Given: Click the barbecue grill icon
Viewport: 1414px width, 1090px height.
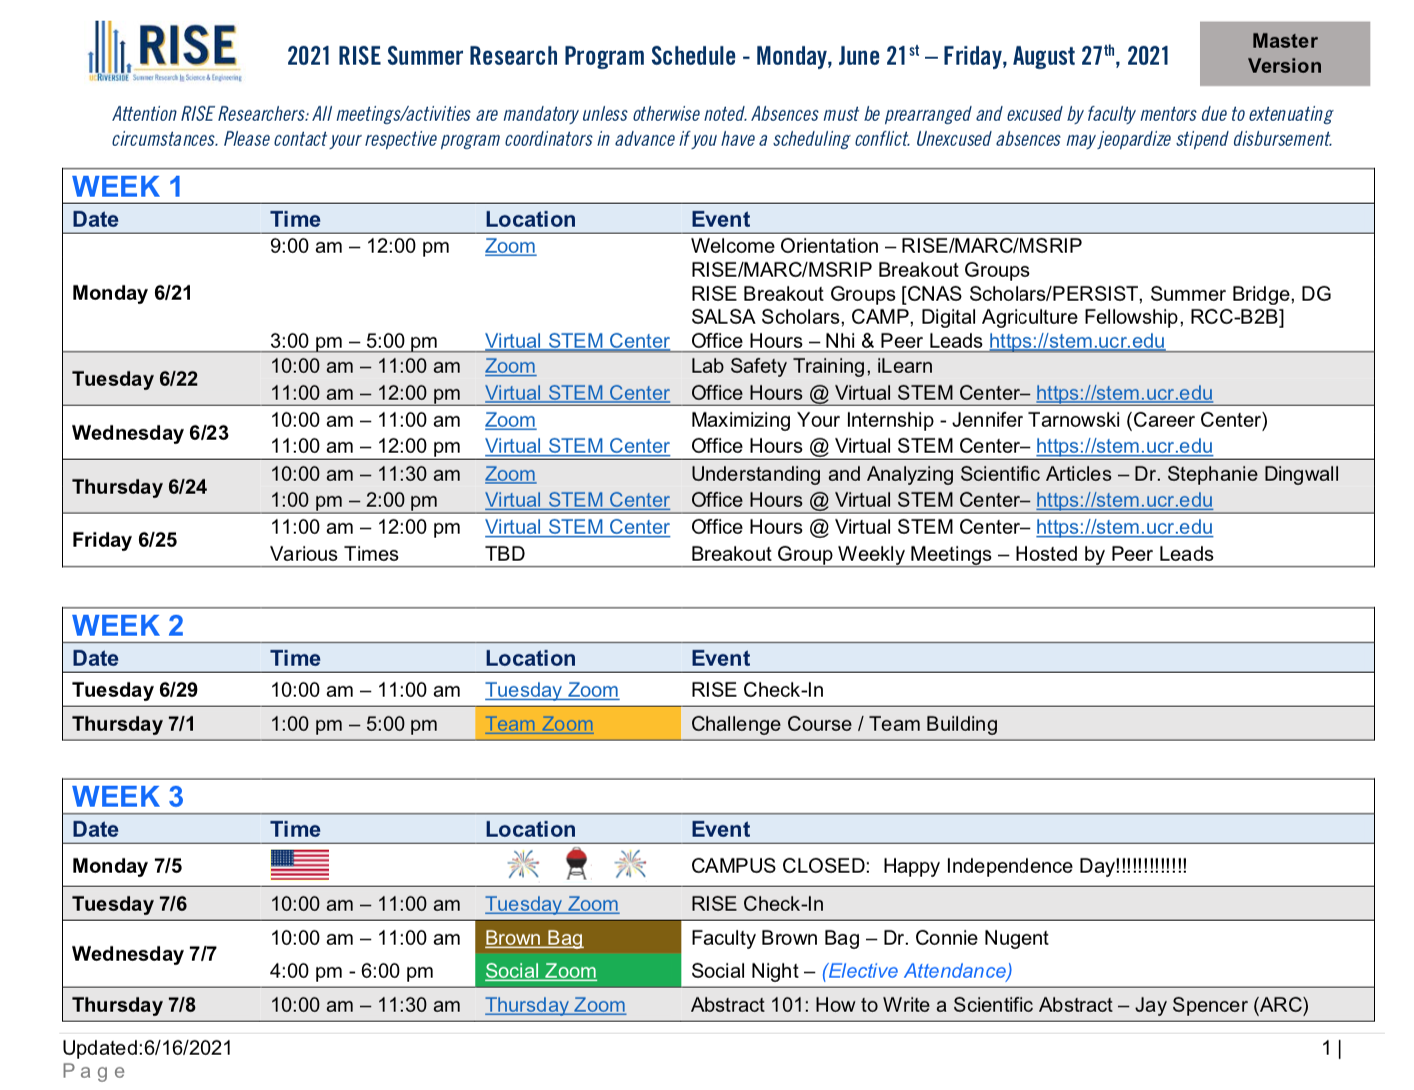Looking at the screenshot, I should tap(577, 864).
